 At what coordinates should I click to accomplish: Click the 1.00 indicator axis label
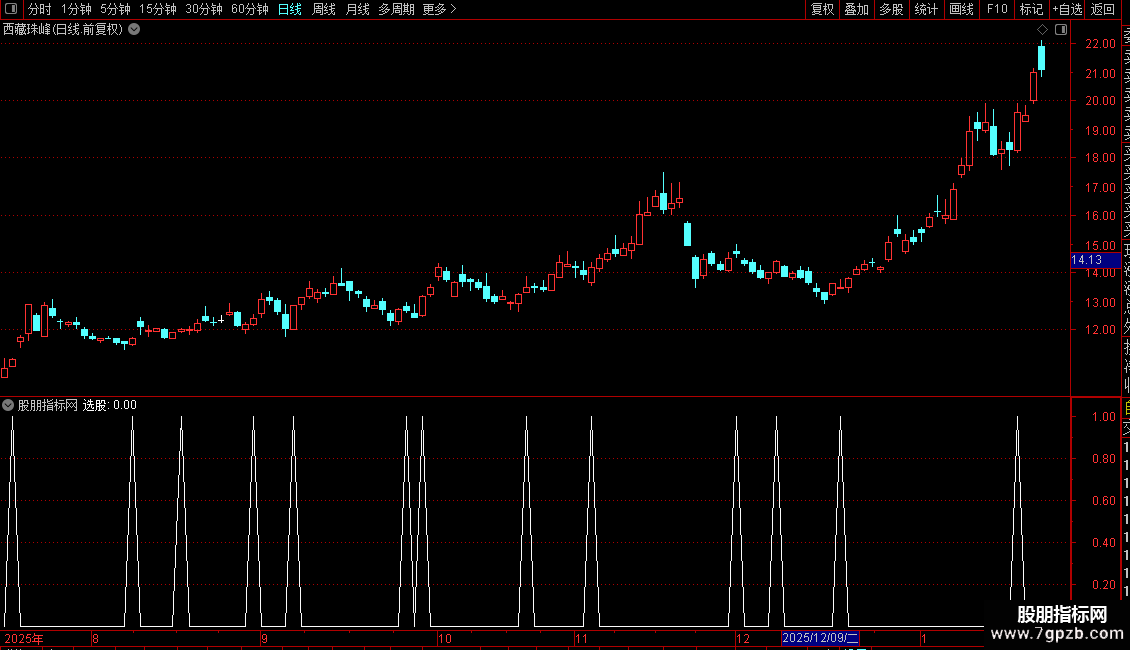pyautogui.click(x=1104, y=417)
